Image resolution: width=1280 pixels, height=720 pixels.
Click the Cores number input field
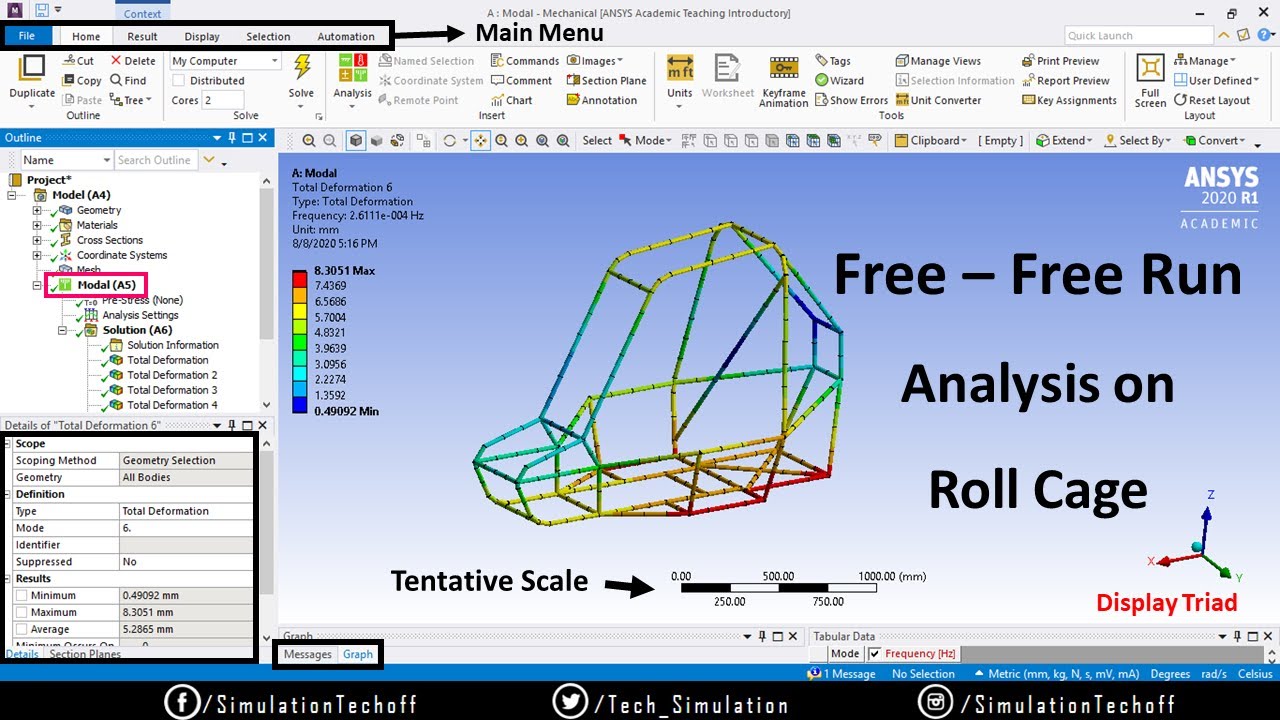[223, 100]
